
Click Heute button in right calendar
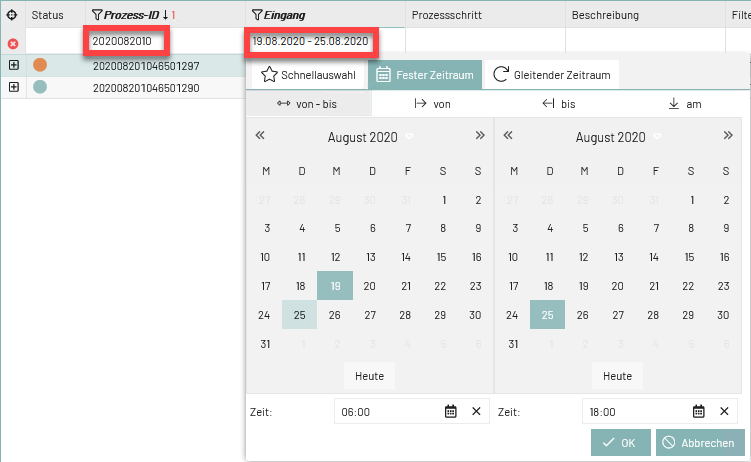[x=617, y=376]
